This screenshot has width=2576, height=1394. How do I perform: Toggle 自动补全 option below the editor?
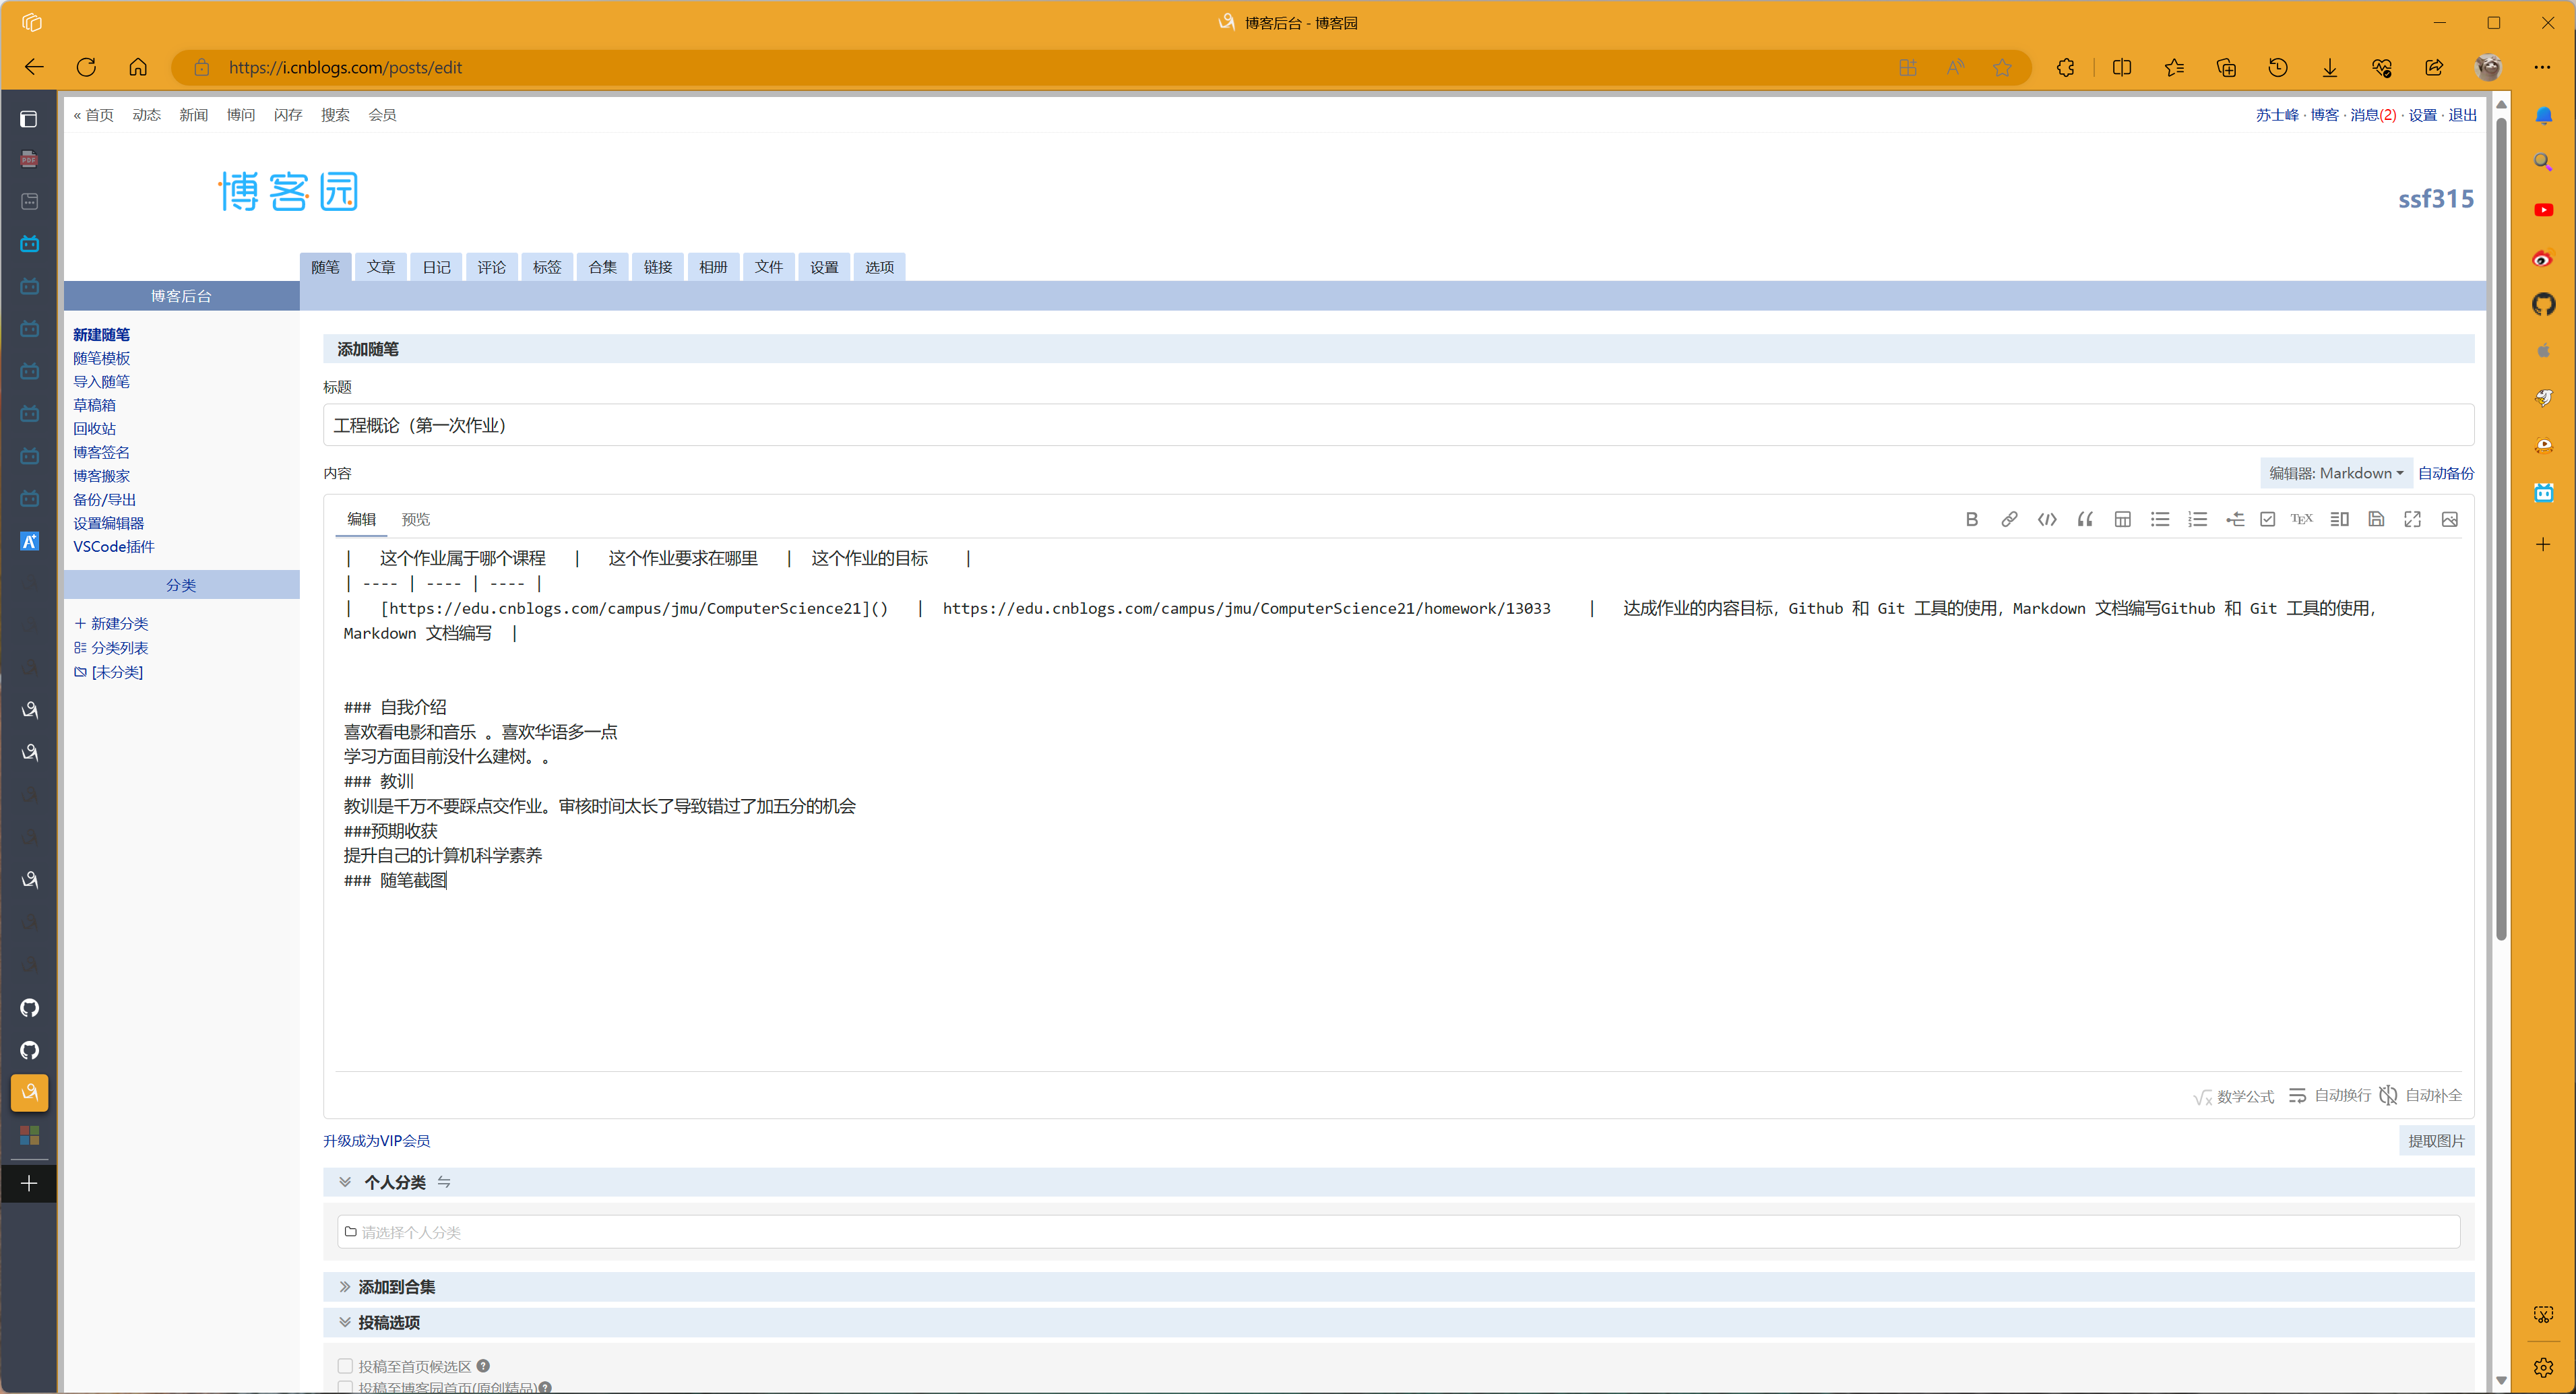2421,1095
